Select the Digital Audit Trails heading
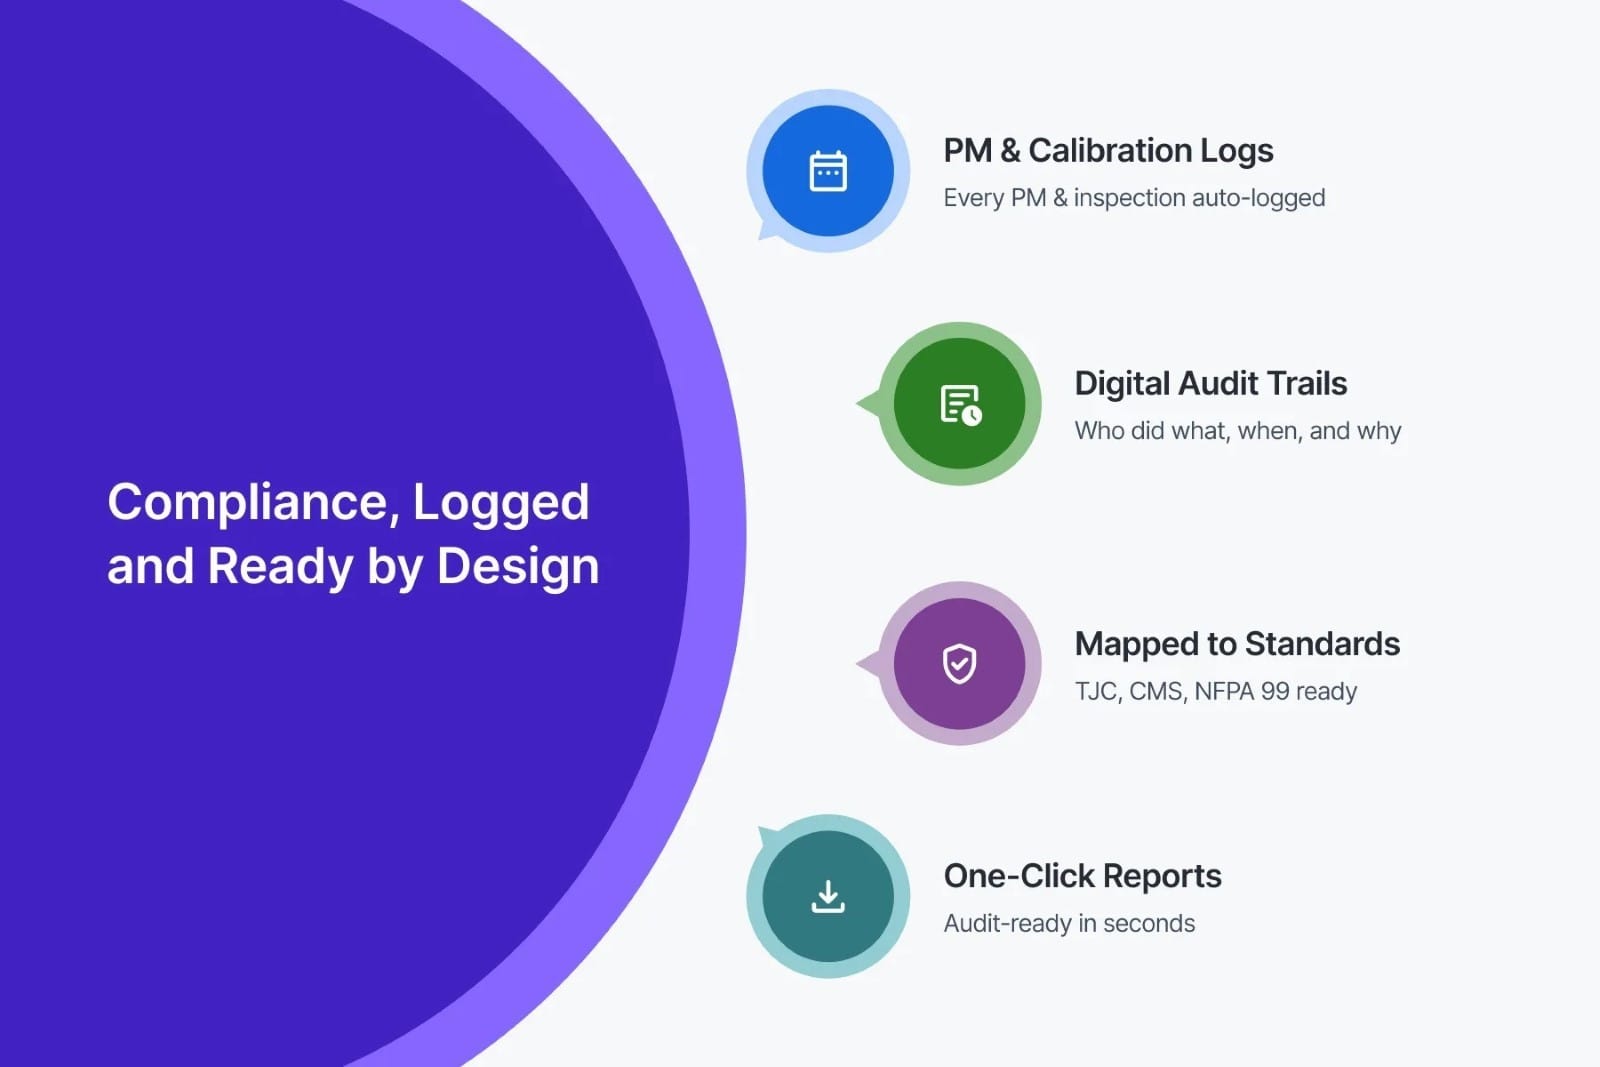The height and width of the screenshot is (1067, 1600). point(1210,384)
